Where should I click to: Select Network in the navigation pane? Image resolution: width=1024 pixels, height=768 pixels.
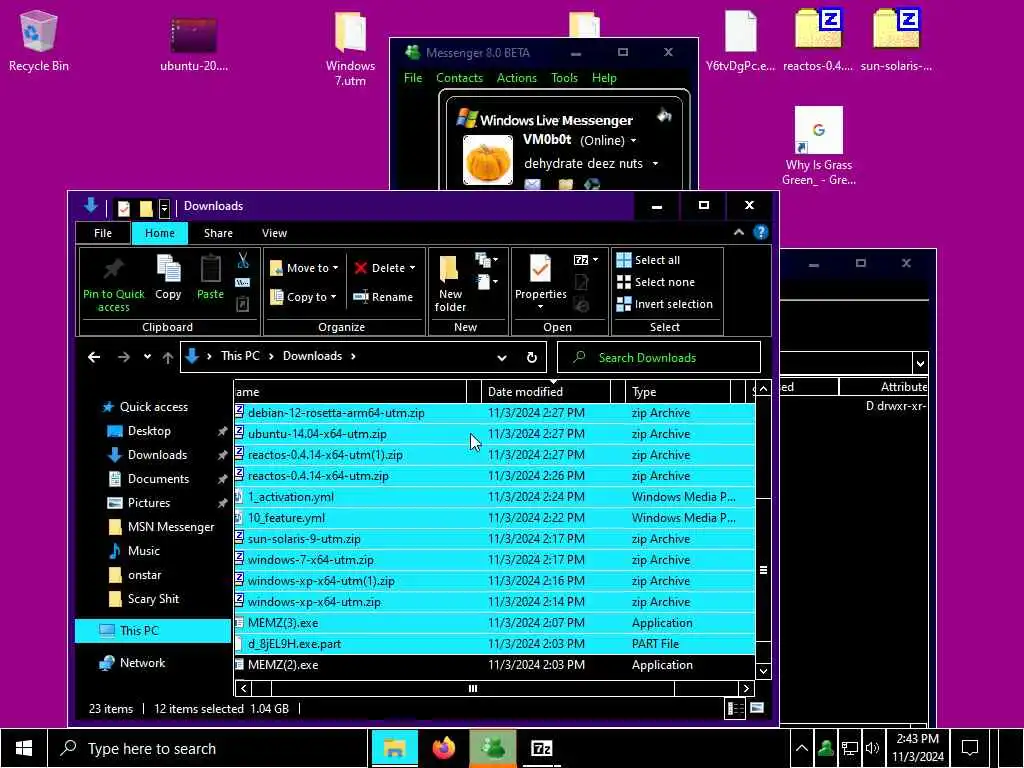(133, 663)
